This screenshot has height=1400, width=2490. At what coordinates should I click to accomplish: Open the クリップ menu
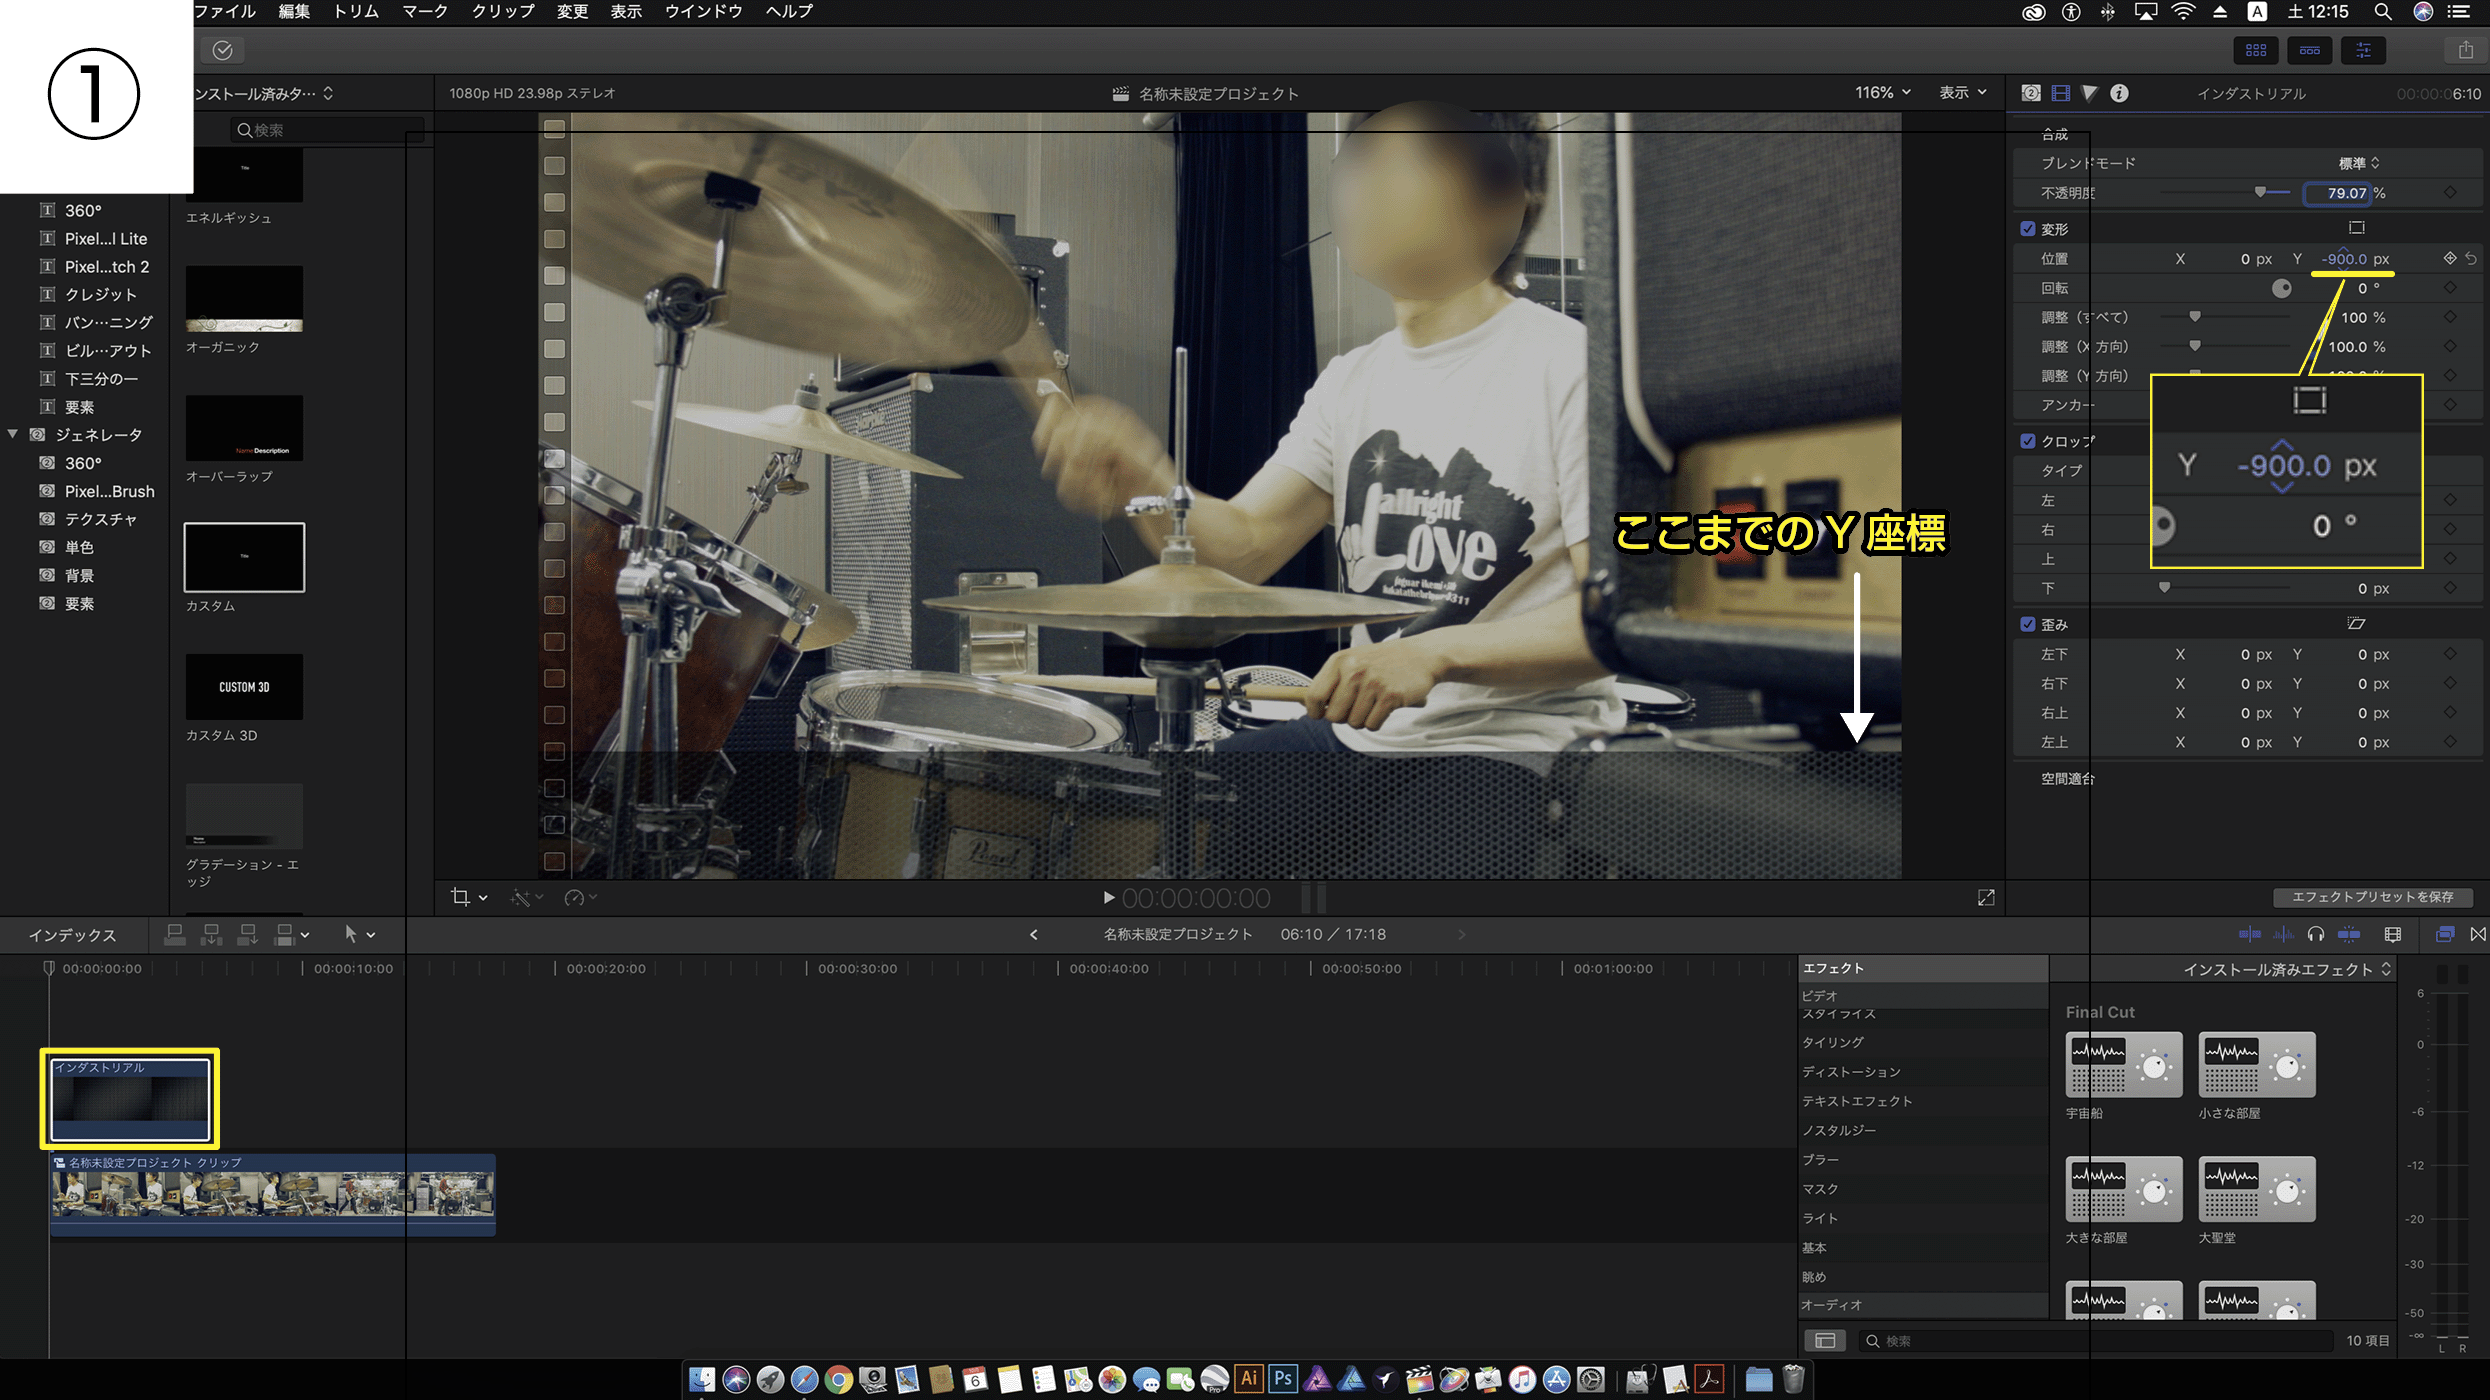502,12
